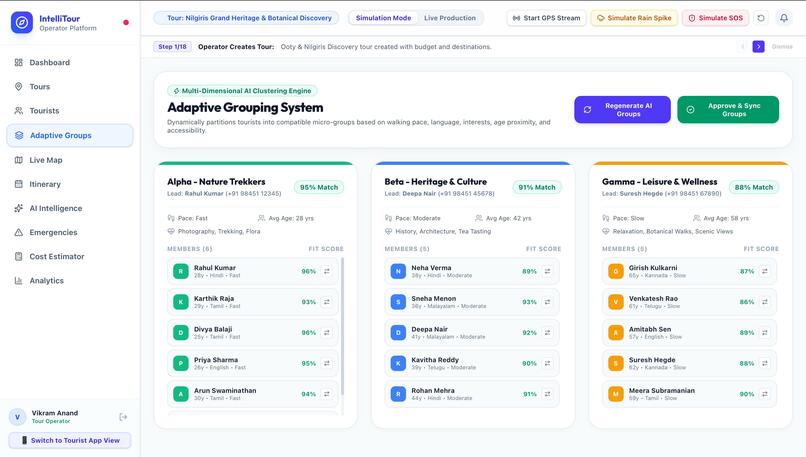Image resolution: width=806 pixels, height=457 pixels.
Task: Click the swap icon for Arun Swaminathan
Action: pyautogui.click(x=327, y=394)
